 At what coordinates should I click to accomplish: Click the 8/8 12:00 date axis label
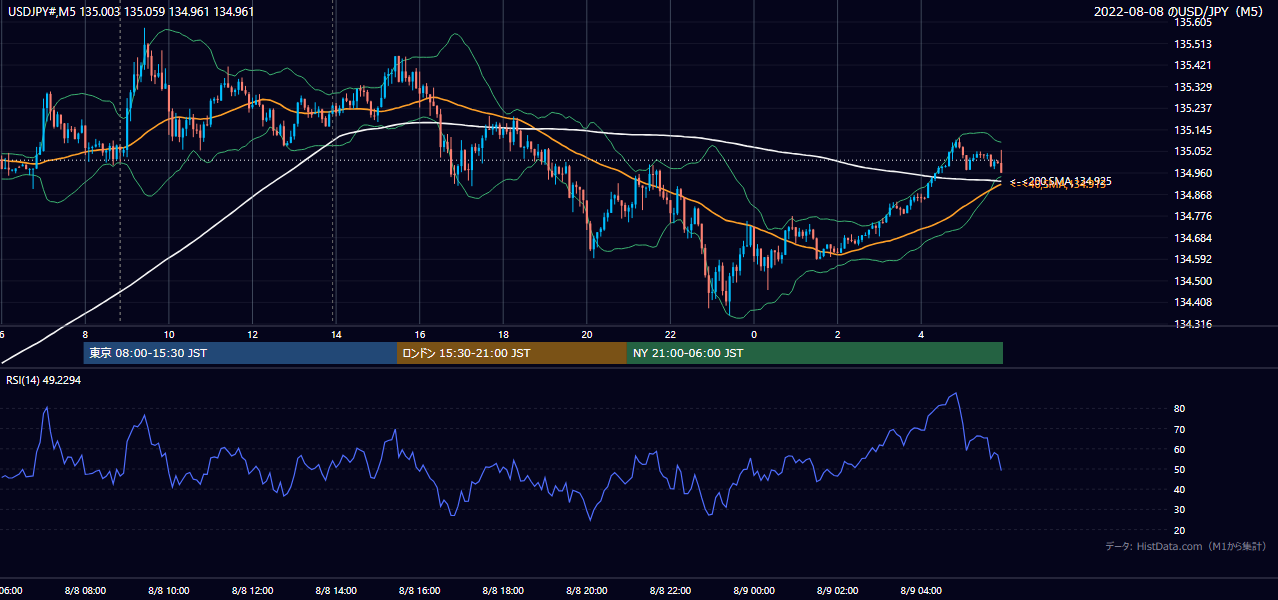coord(252,591)
